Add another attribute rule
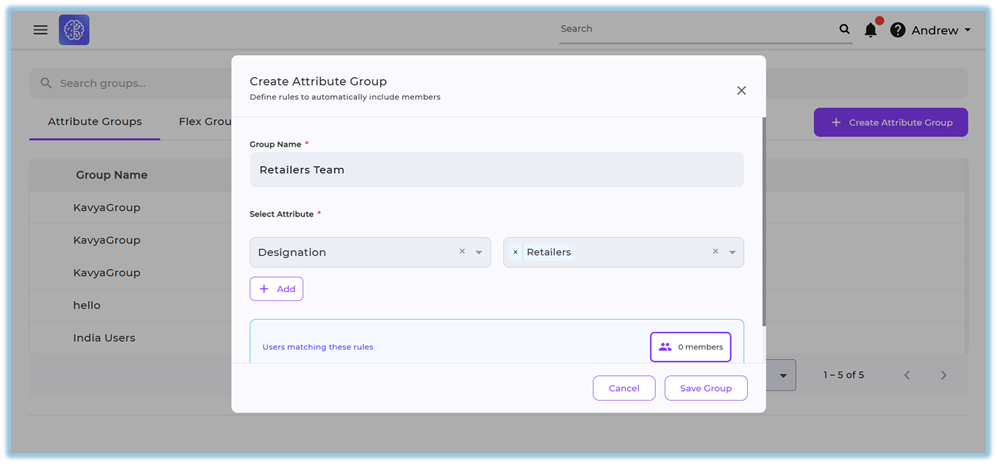This screenshot has width=997, height=464. [x=276, y=289]
